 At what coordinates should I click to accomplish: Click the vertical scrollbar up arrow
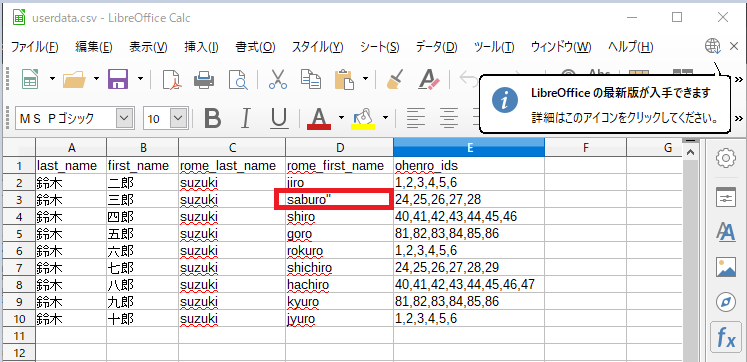690,152
